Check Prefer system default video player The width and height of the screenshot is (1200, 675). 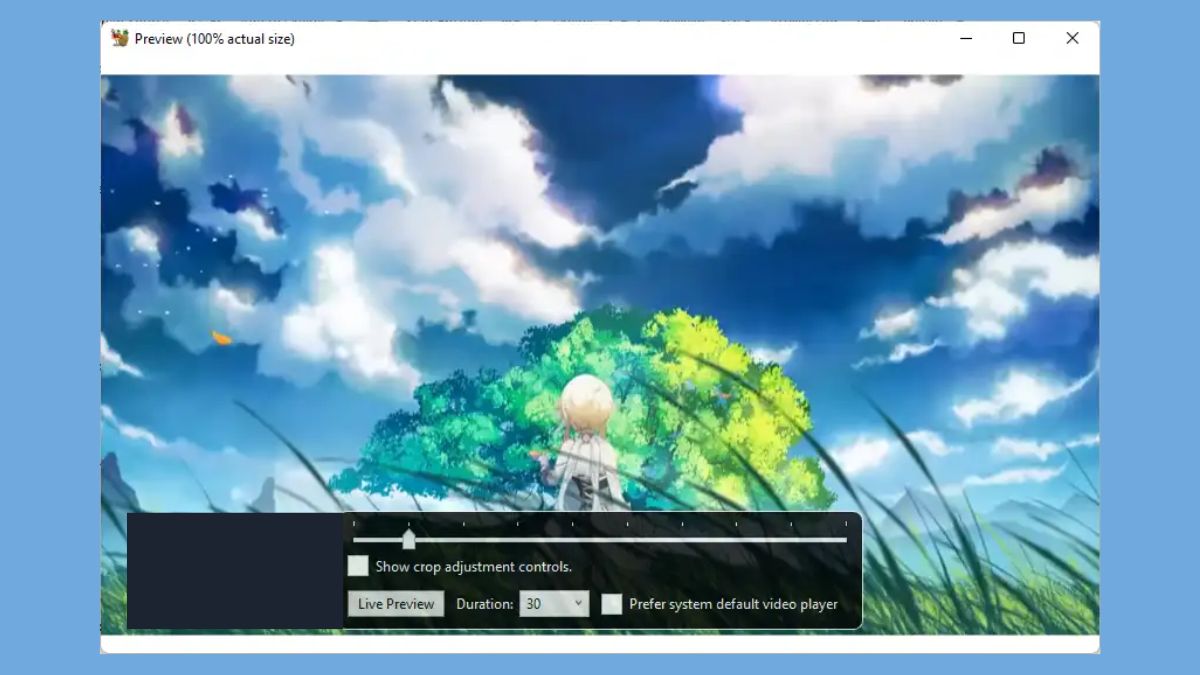(612, 604)
